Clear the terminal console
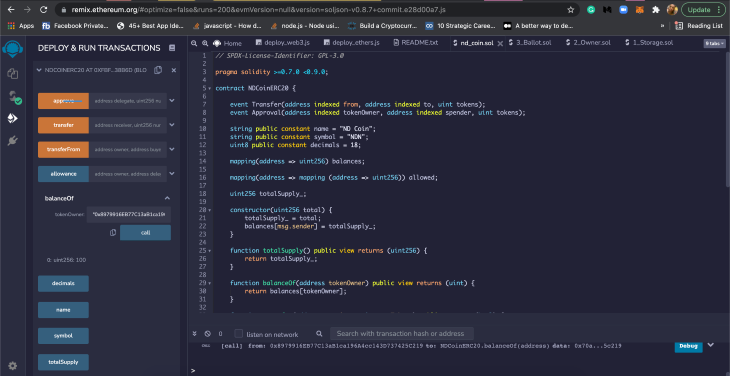This screenshot has width=730, height=376. click(x=208, y=334)
